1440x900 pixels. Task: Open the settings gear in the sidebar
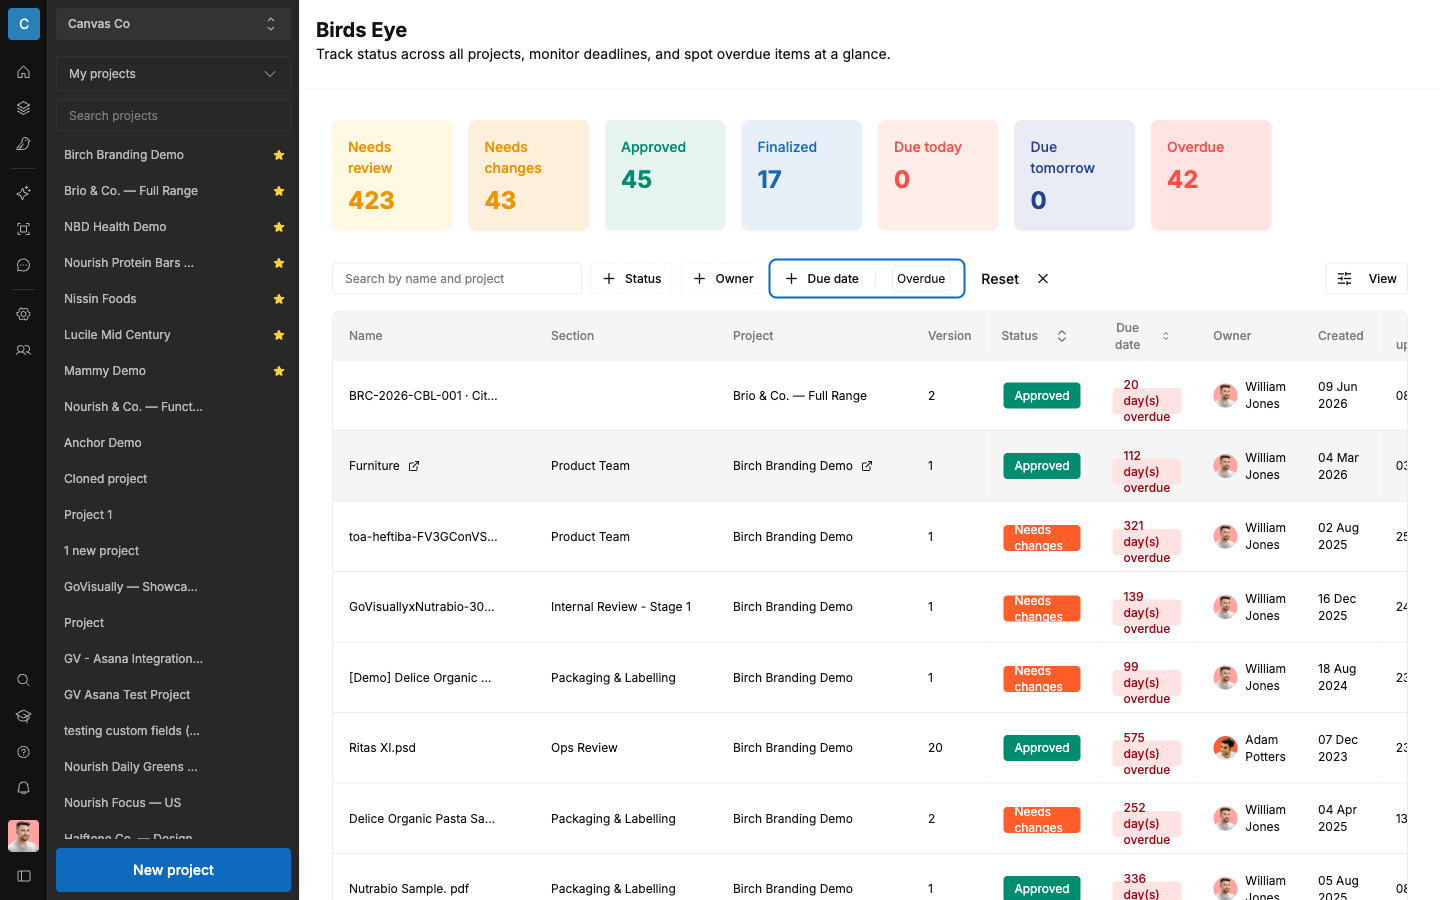(23, 314)
